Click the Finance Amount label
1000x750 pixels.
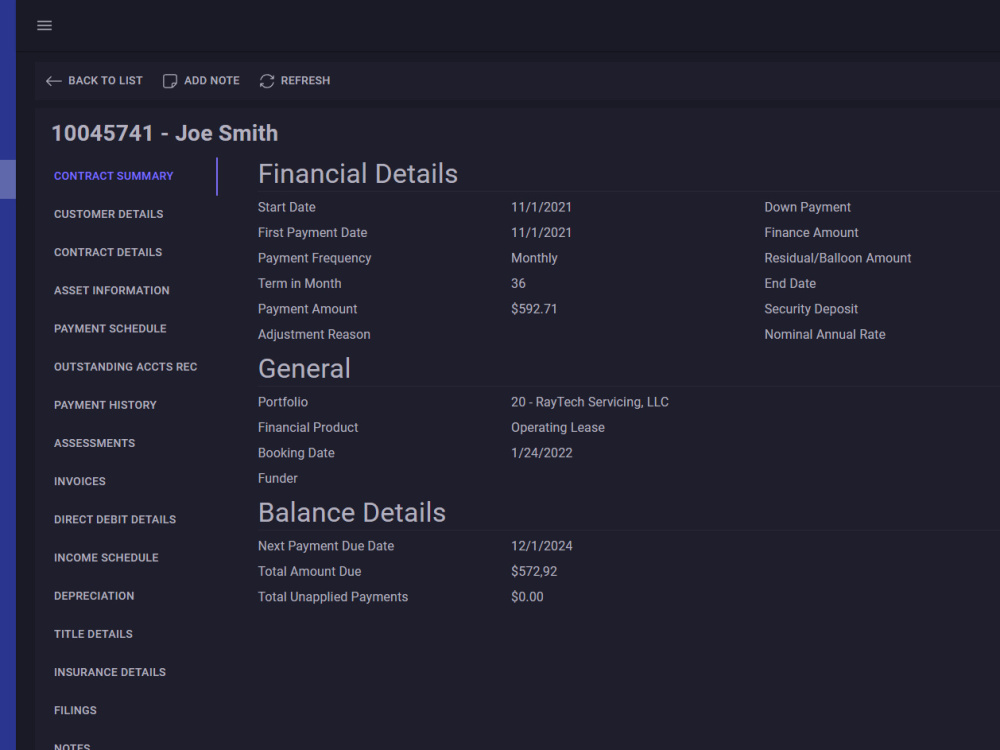tap(811, 233)
